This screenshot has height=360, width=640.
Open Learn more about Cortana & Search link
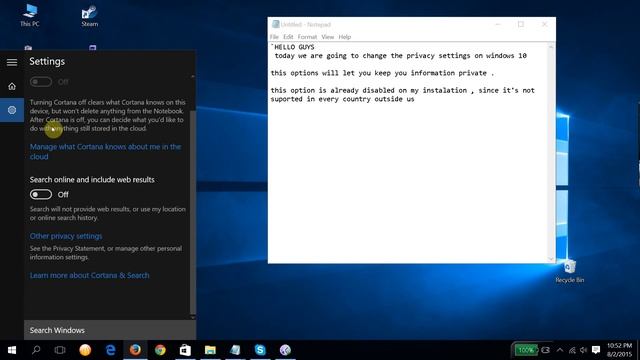(89, 276)
